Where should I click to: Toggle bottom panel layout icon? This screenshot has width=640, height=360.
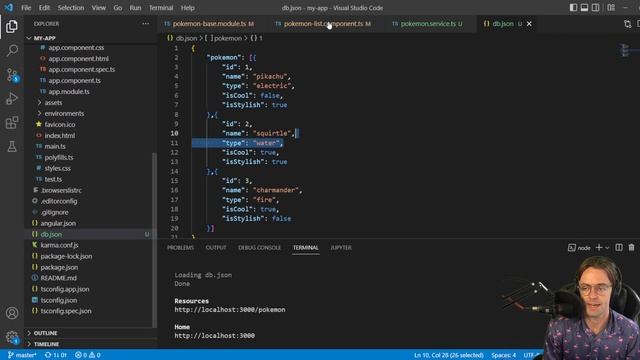tap(584, 7)
